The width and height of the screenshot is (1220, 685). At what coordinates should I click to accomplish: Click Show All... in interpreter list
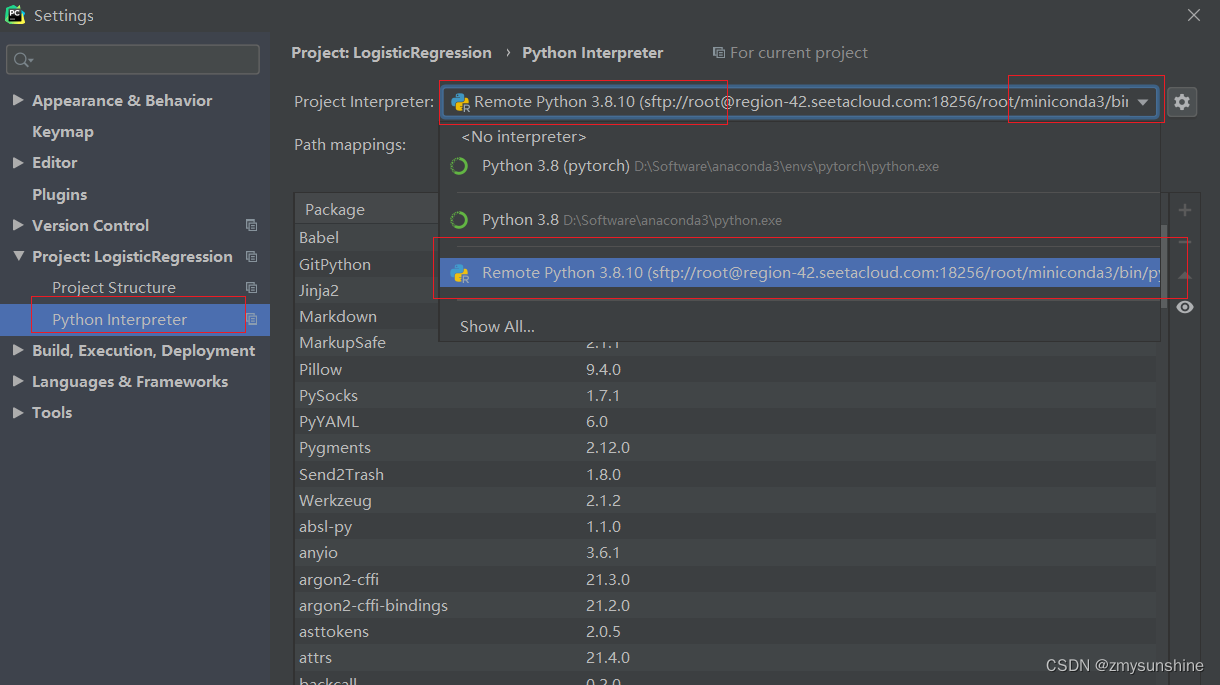pos(497,327)
